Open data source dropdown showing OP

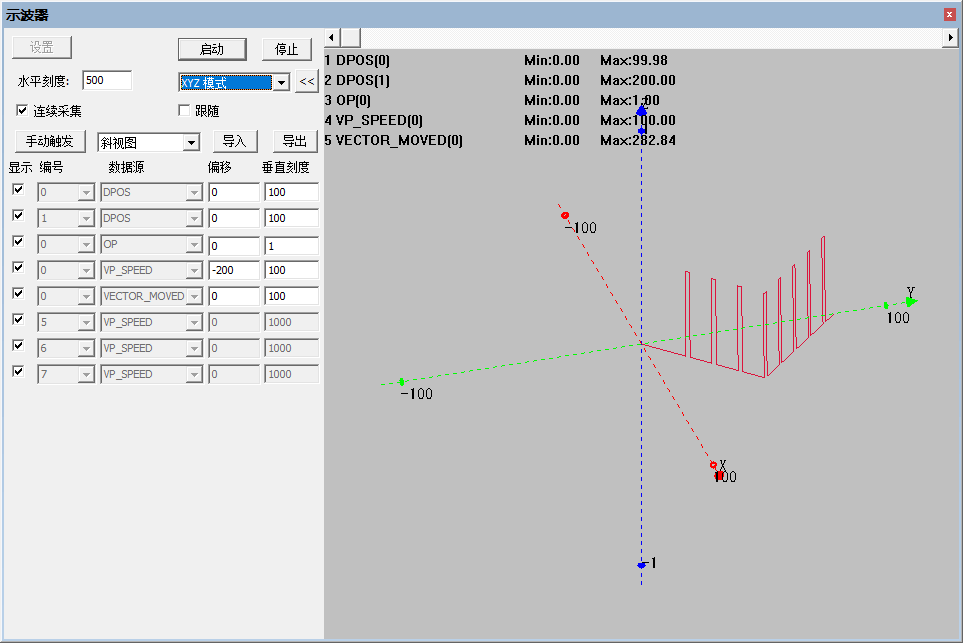194,244
